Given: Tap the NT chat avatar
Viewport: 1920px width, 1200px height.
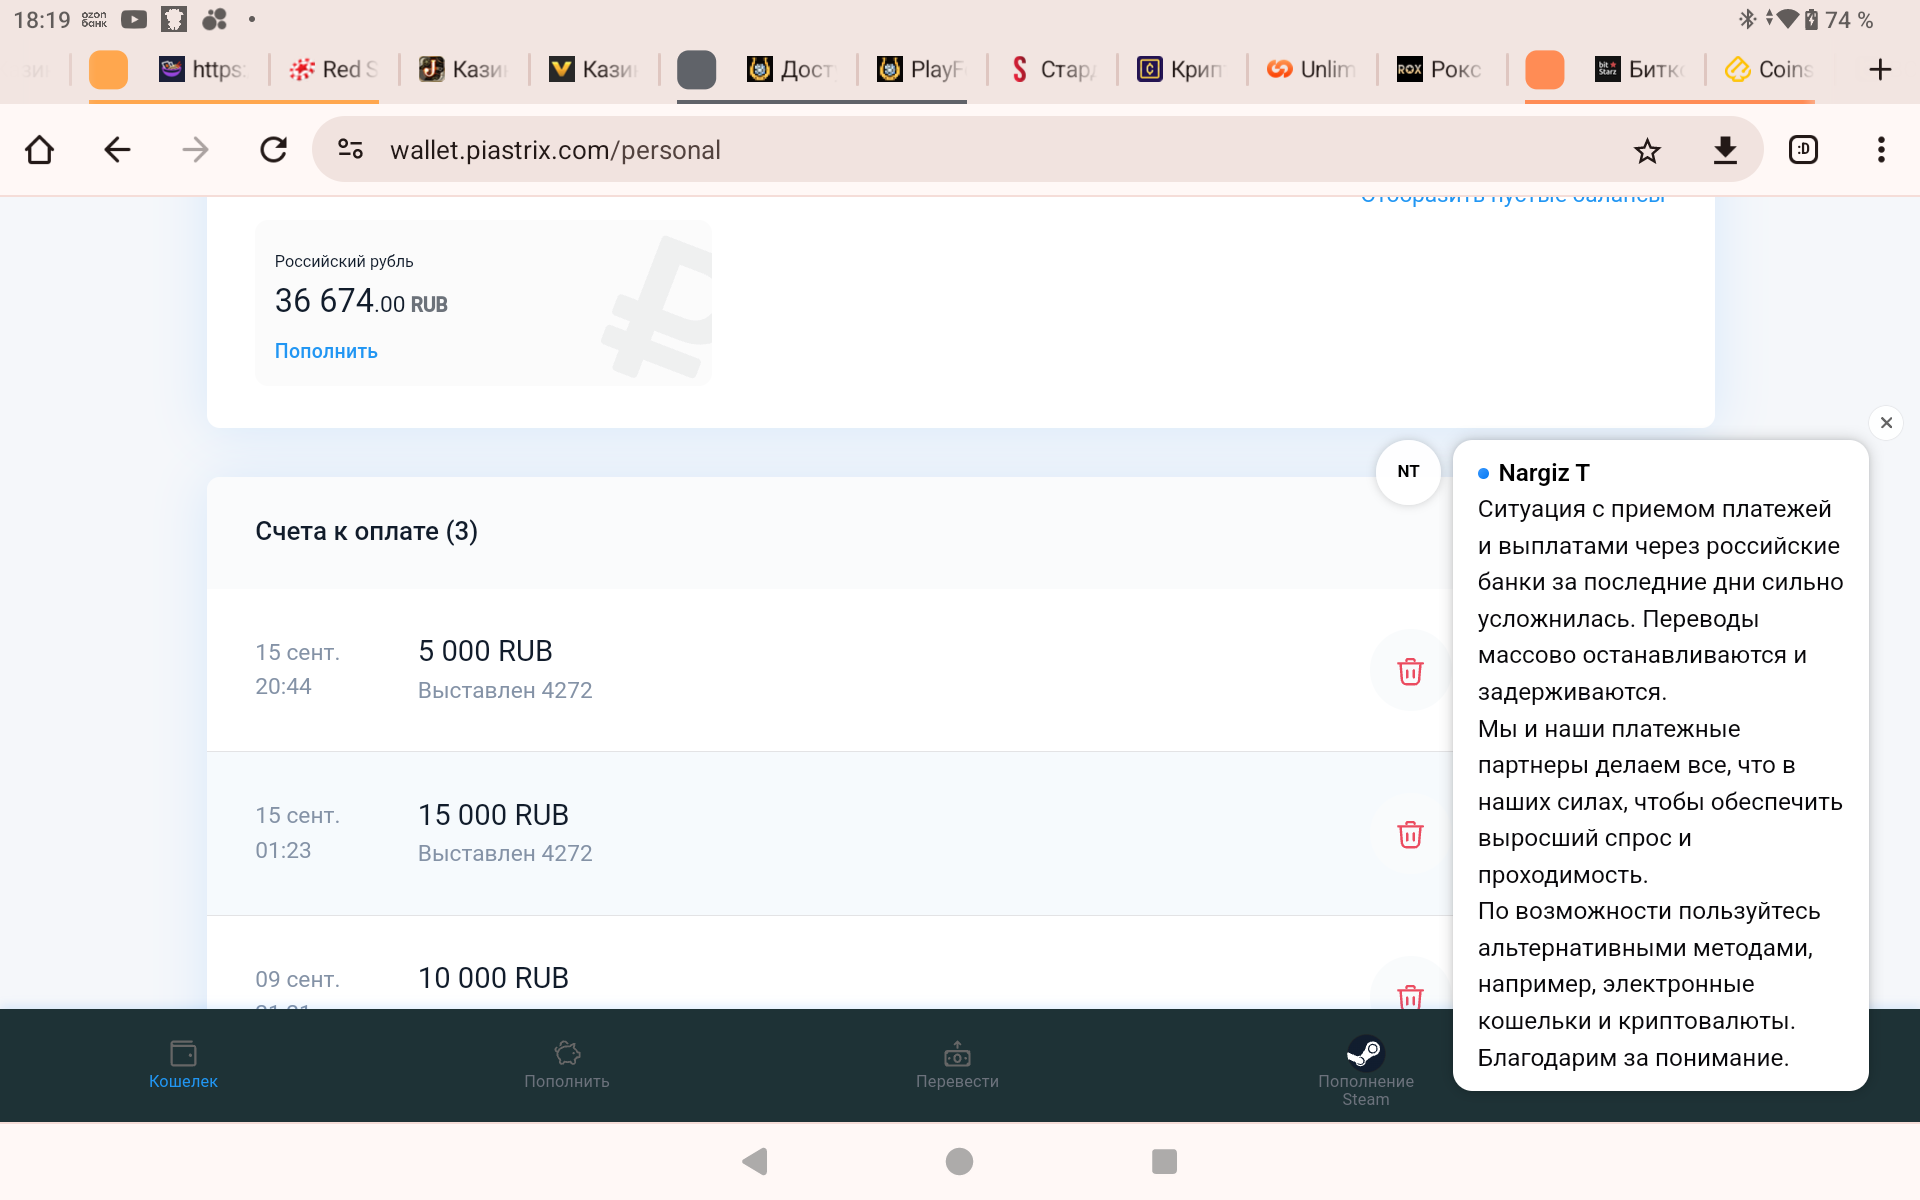Looking at the screenshot, I should (1408, 472).
